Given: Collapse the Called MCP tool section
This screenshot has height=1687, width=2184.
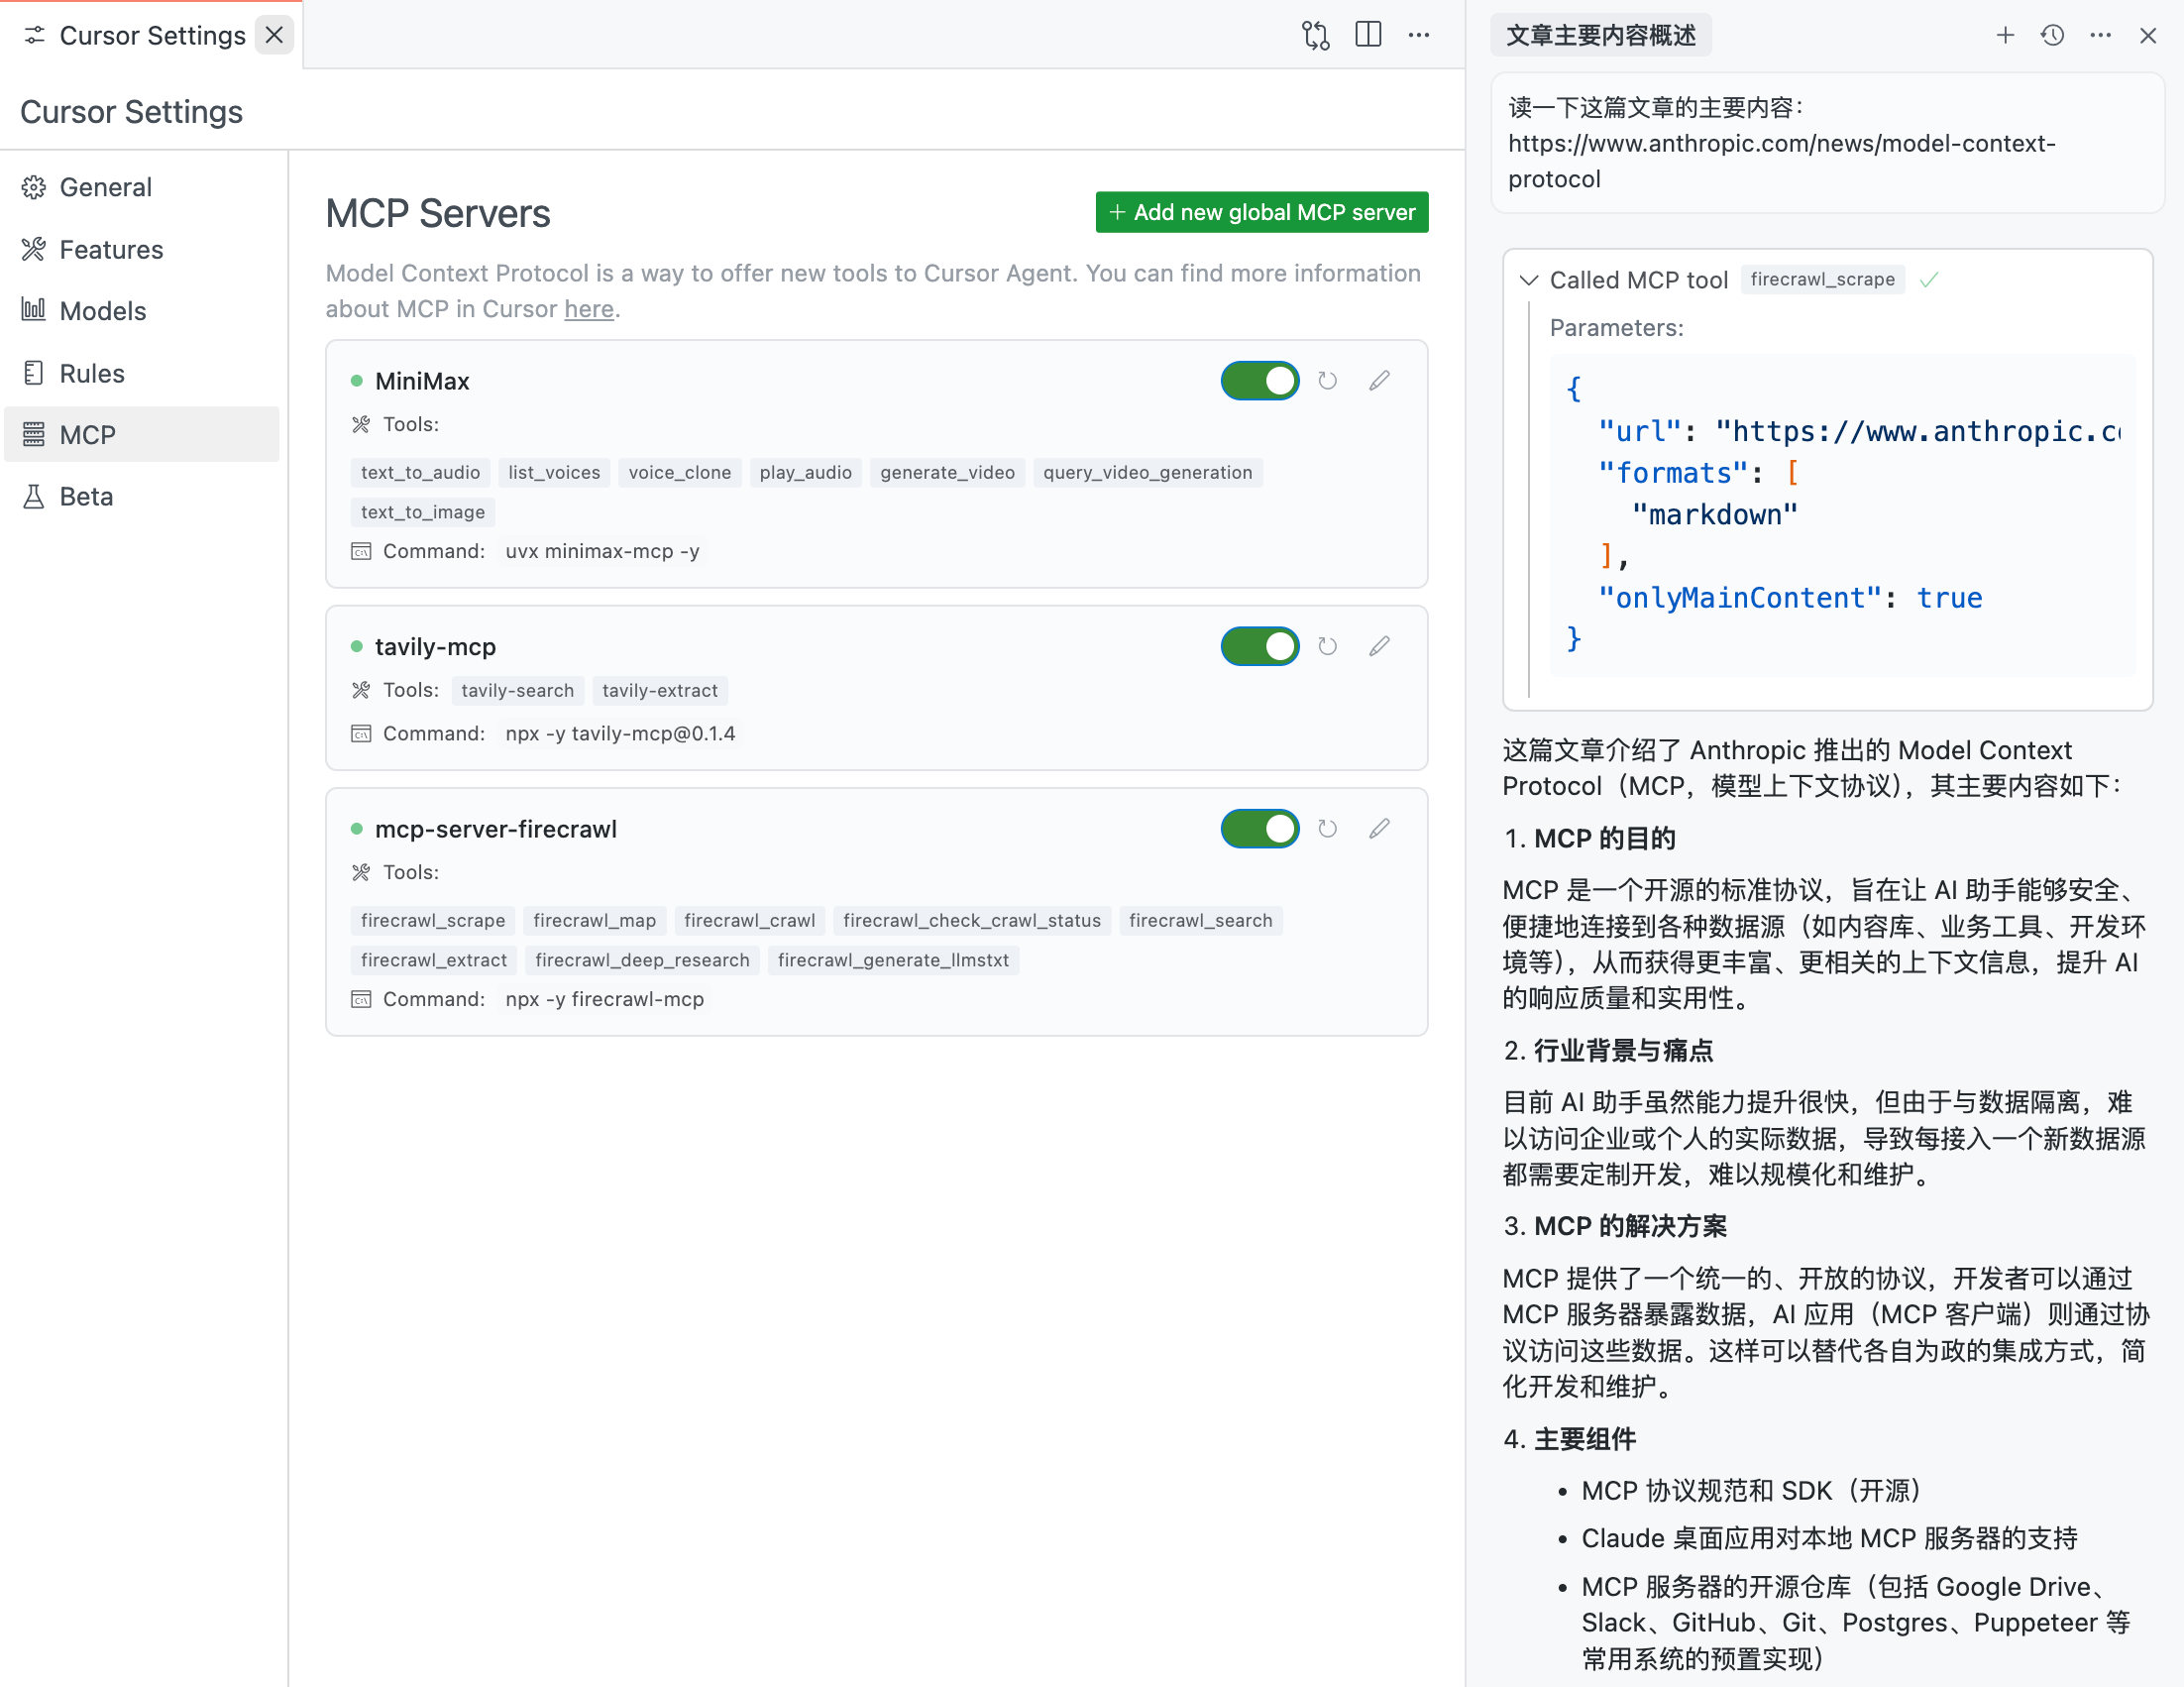Looking at the screenshot, I should click(x=1528, y=280).
